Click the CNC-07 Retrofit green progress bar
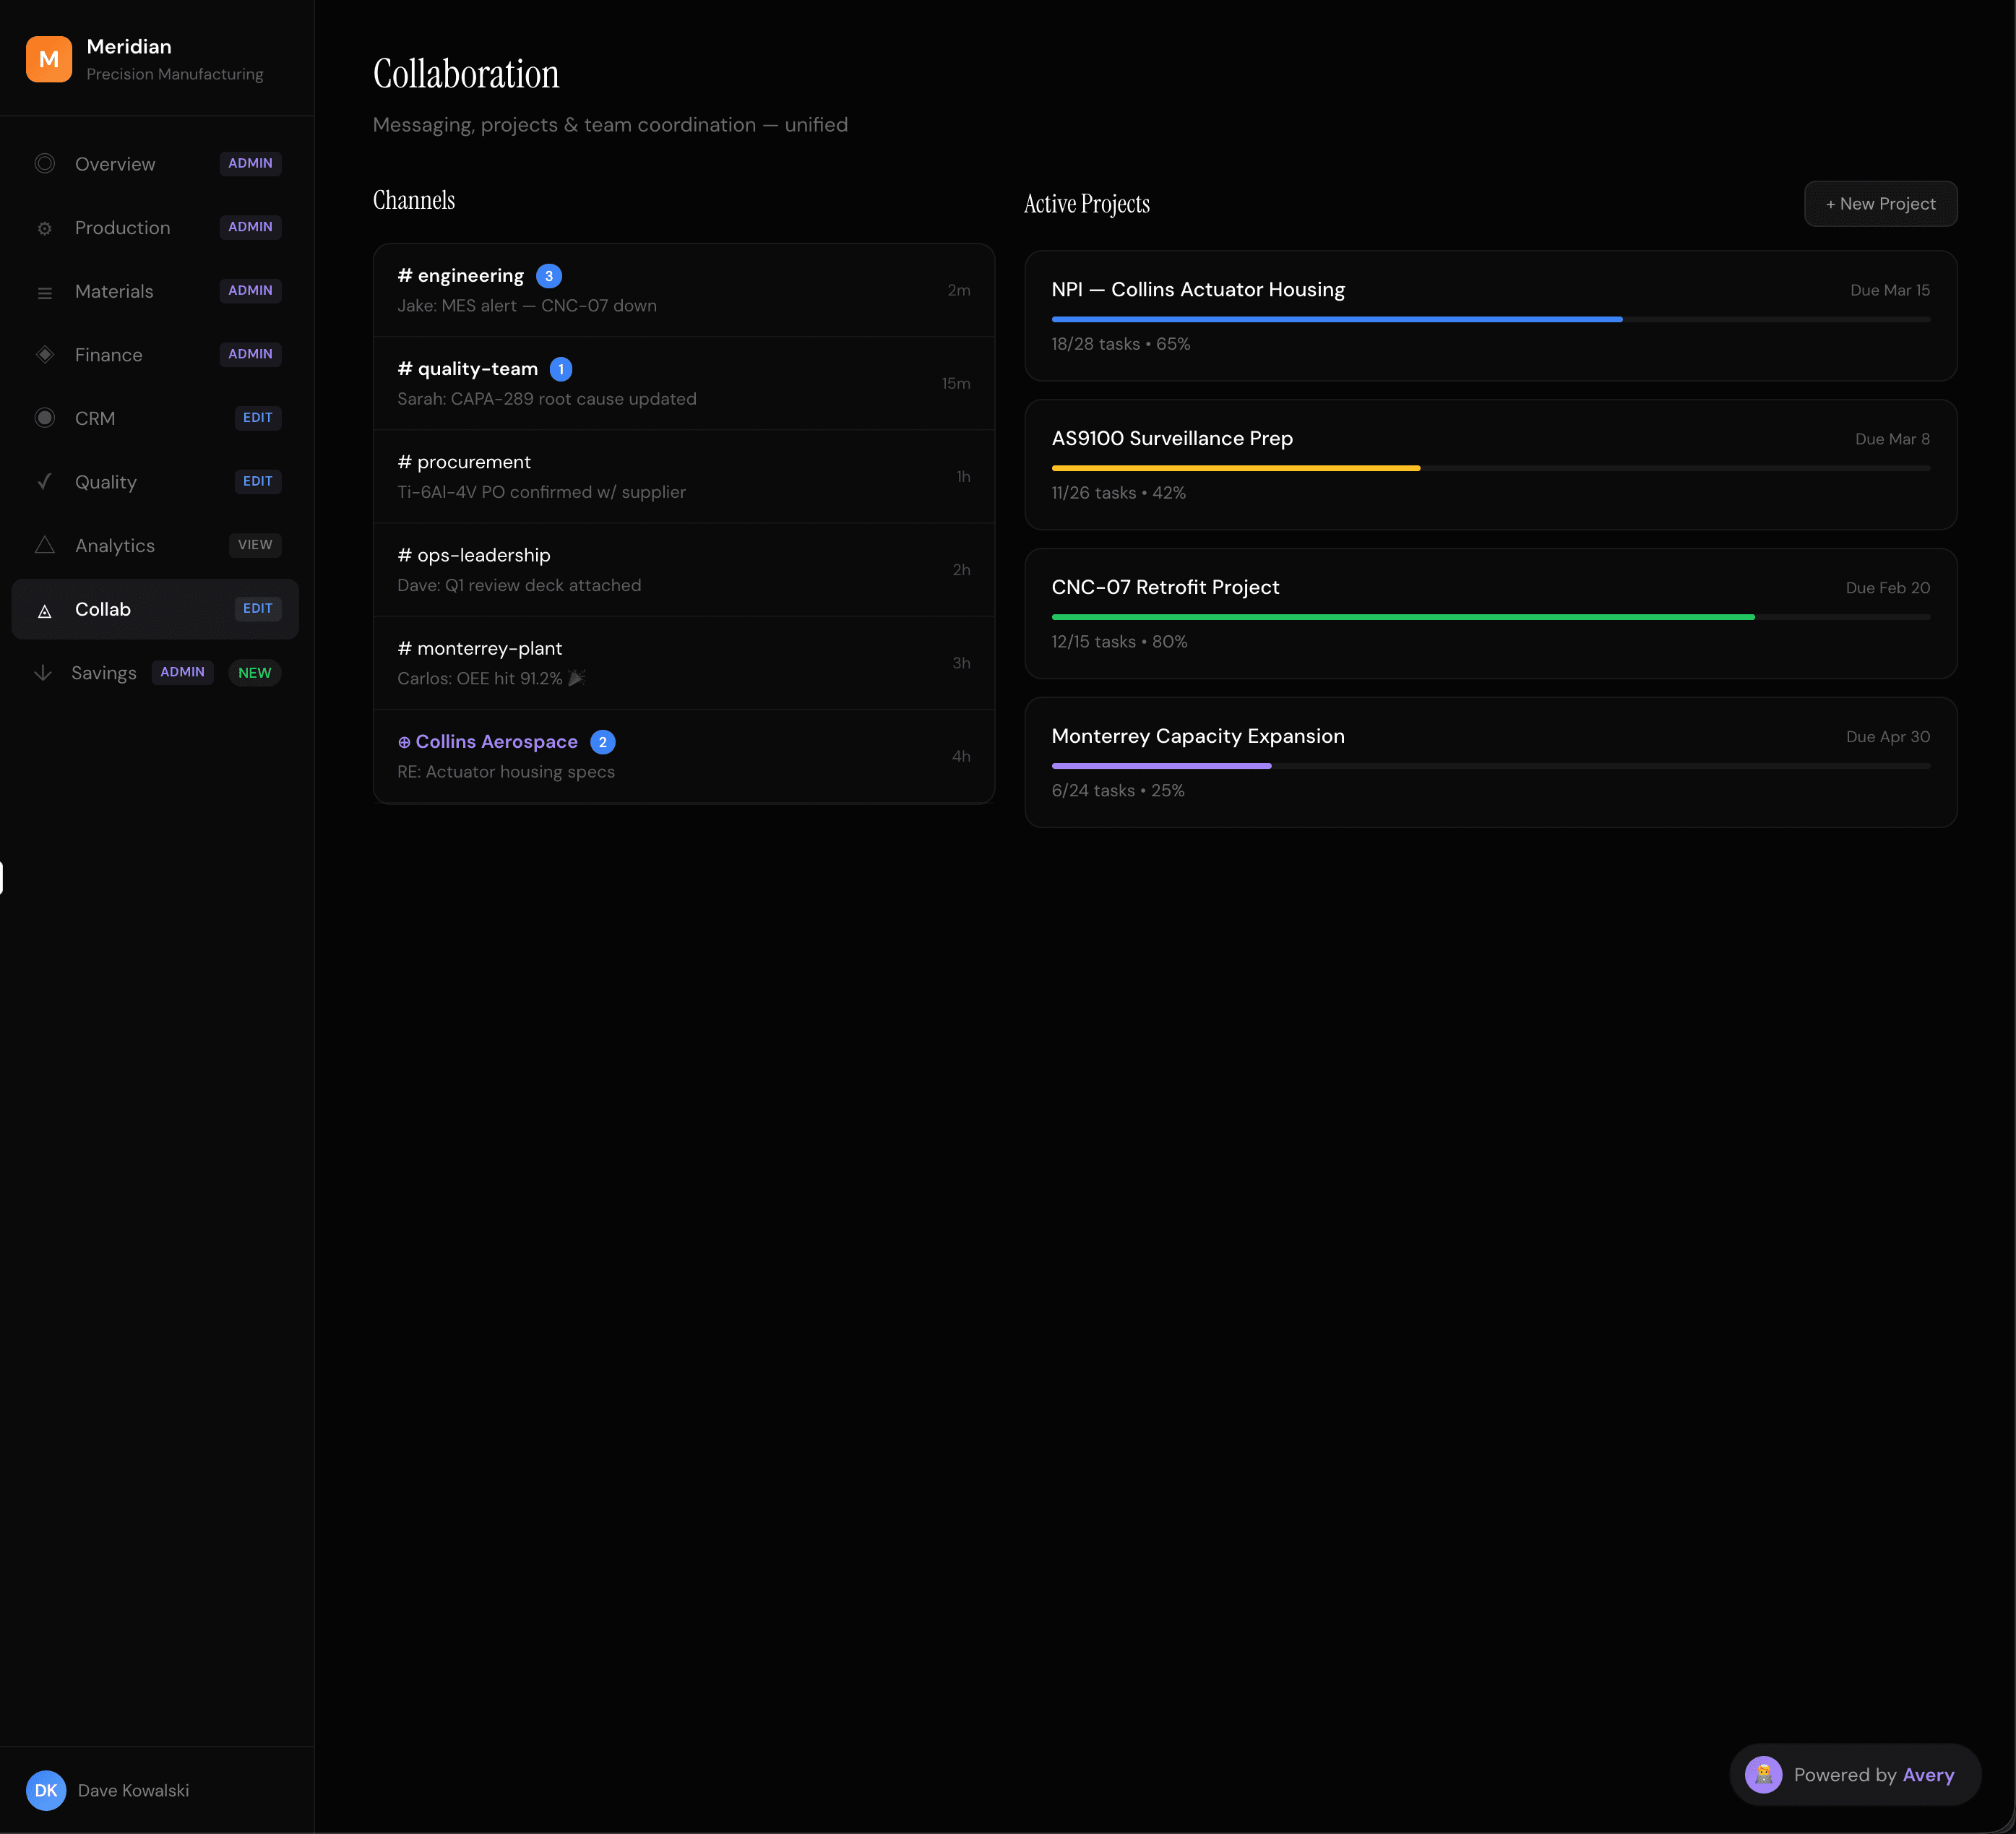2016x1834 pixels. pyautogui.click(x=1402, y=617)
